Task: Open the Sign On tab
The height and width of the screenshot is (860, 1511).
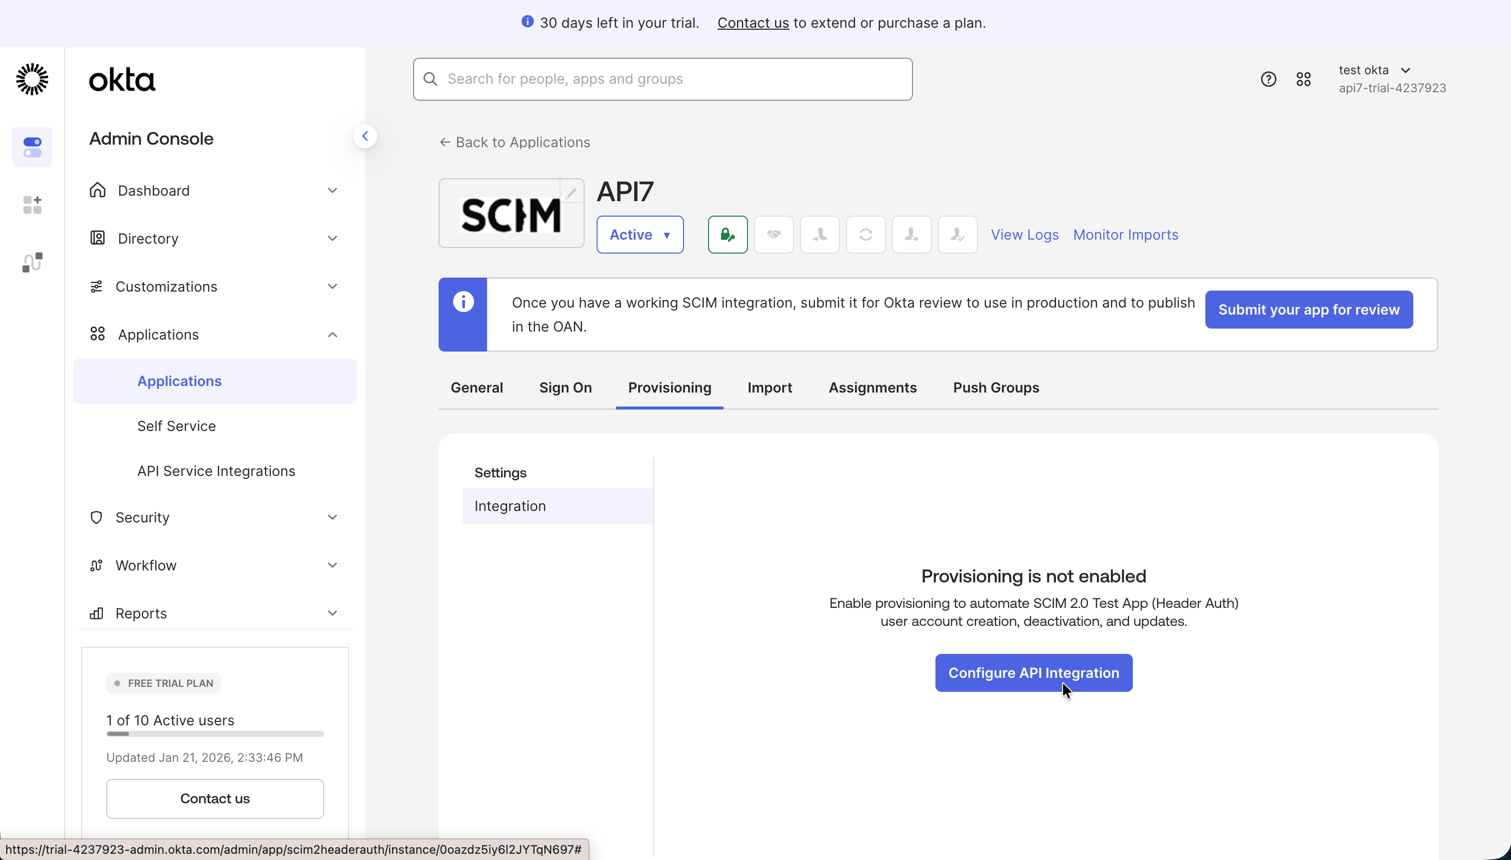Action: click(565, 387)
